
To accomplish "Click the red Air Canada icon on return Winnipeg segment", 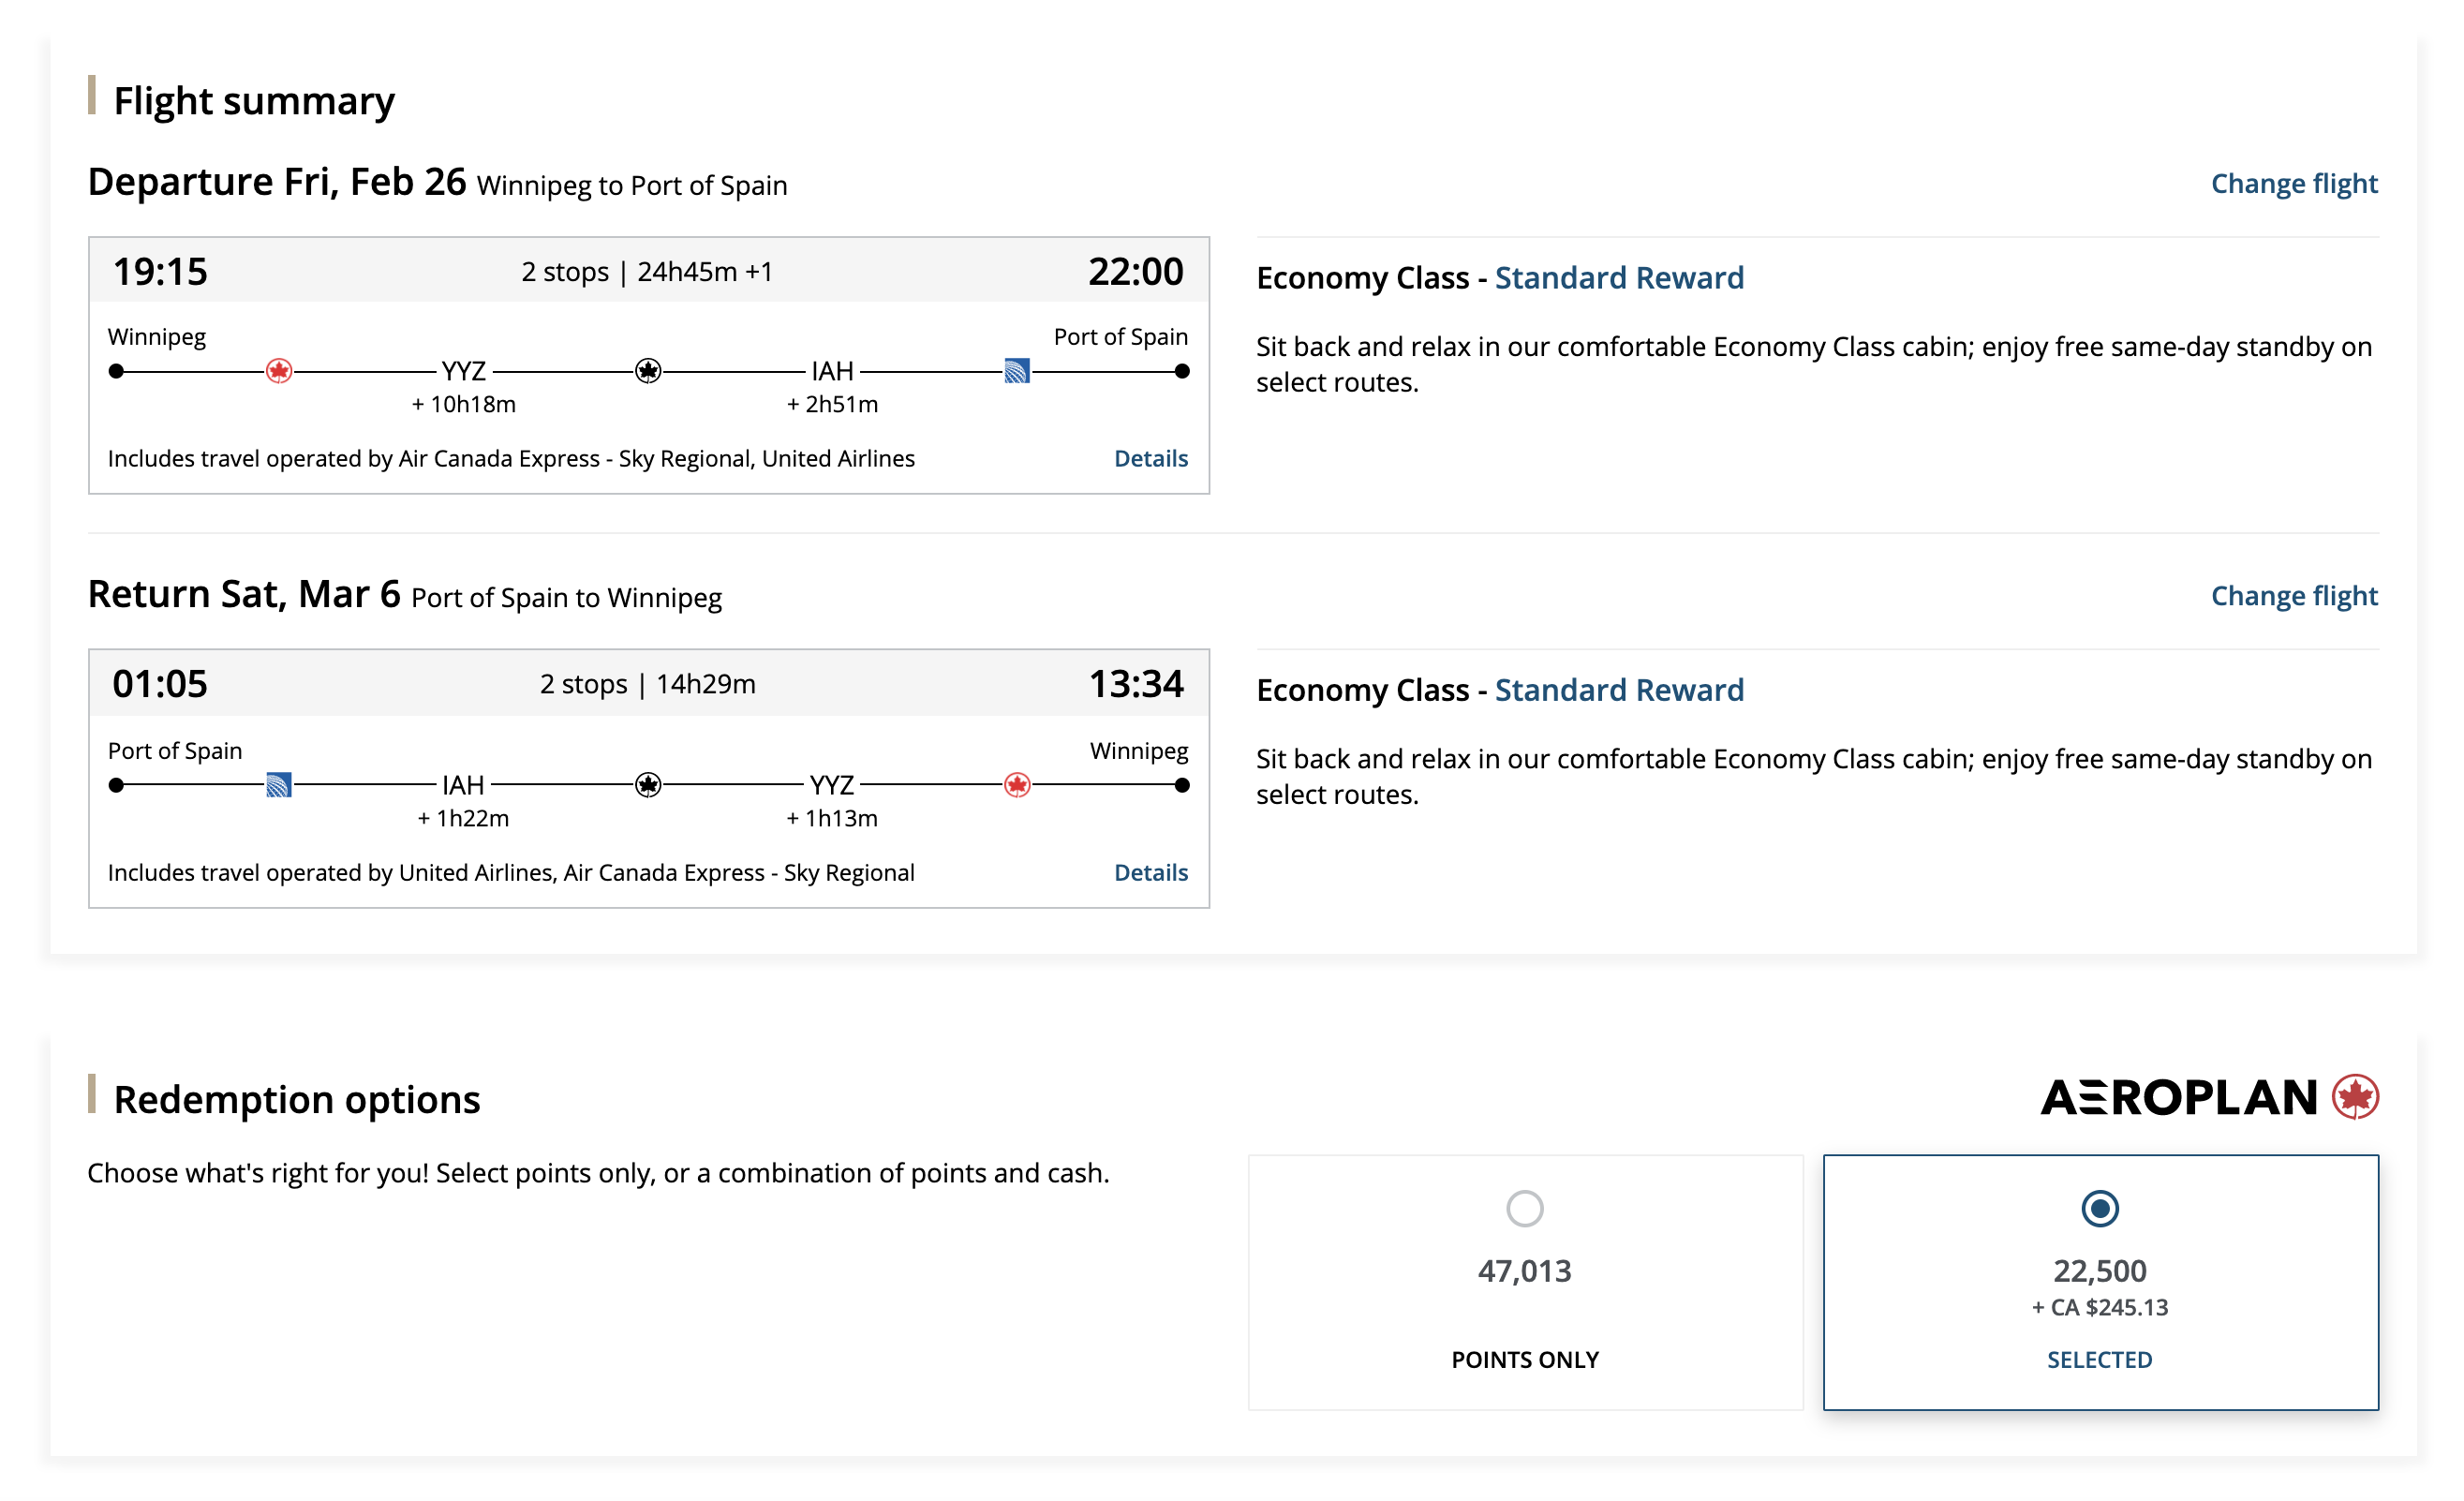I will pos(1017,785).
